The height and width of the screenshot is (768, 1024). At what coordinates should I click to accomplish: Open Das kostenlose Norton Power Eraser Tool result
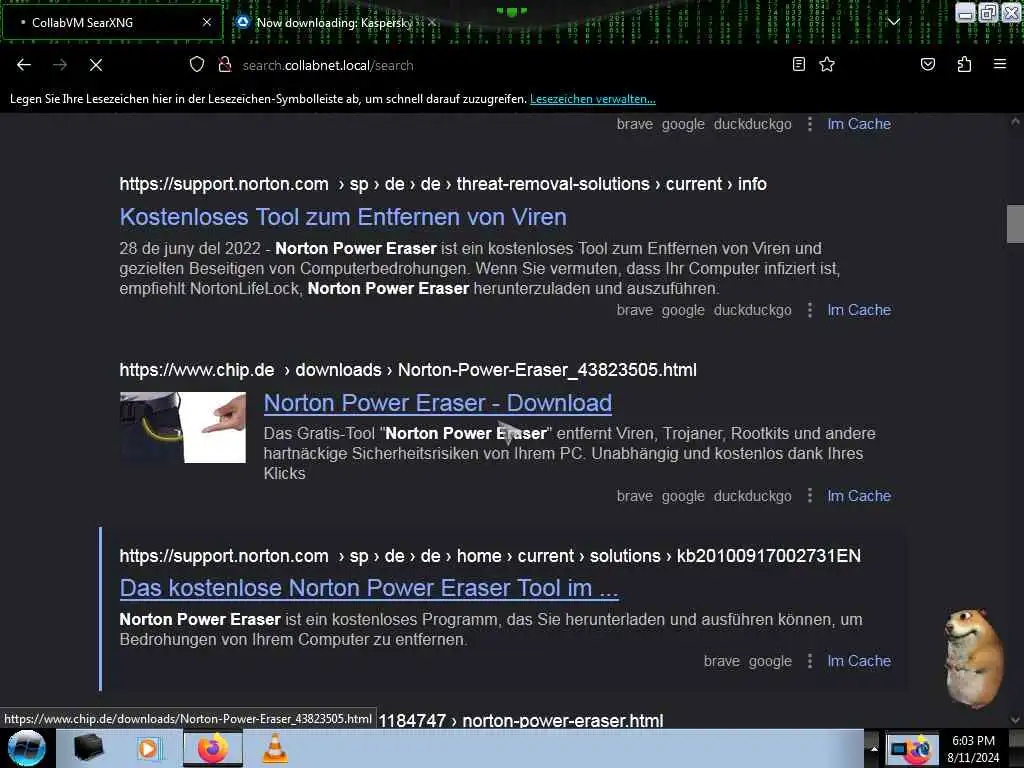click(369, 588)
